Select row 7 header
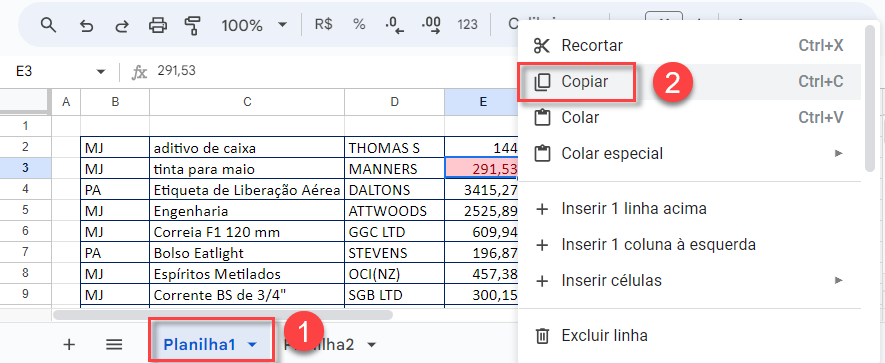The image size is (885, 363). [25, 252]
